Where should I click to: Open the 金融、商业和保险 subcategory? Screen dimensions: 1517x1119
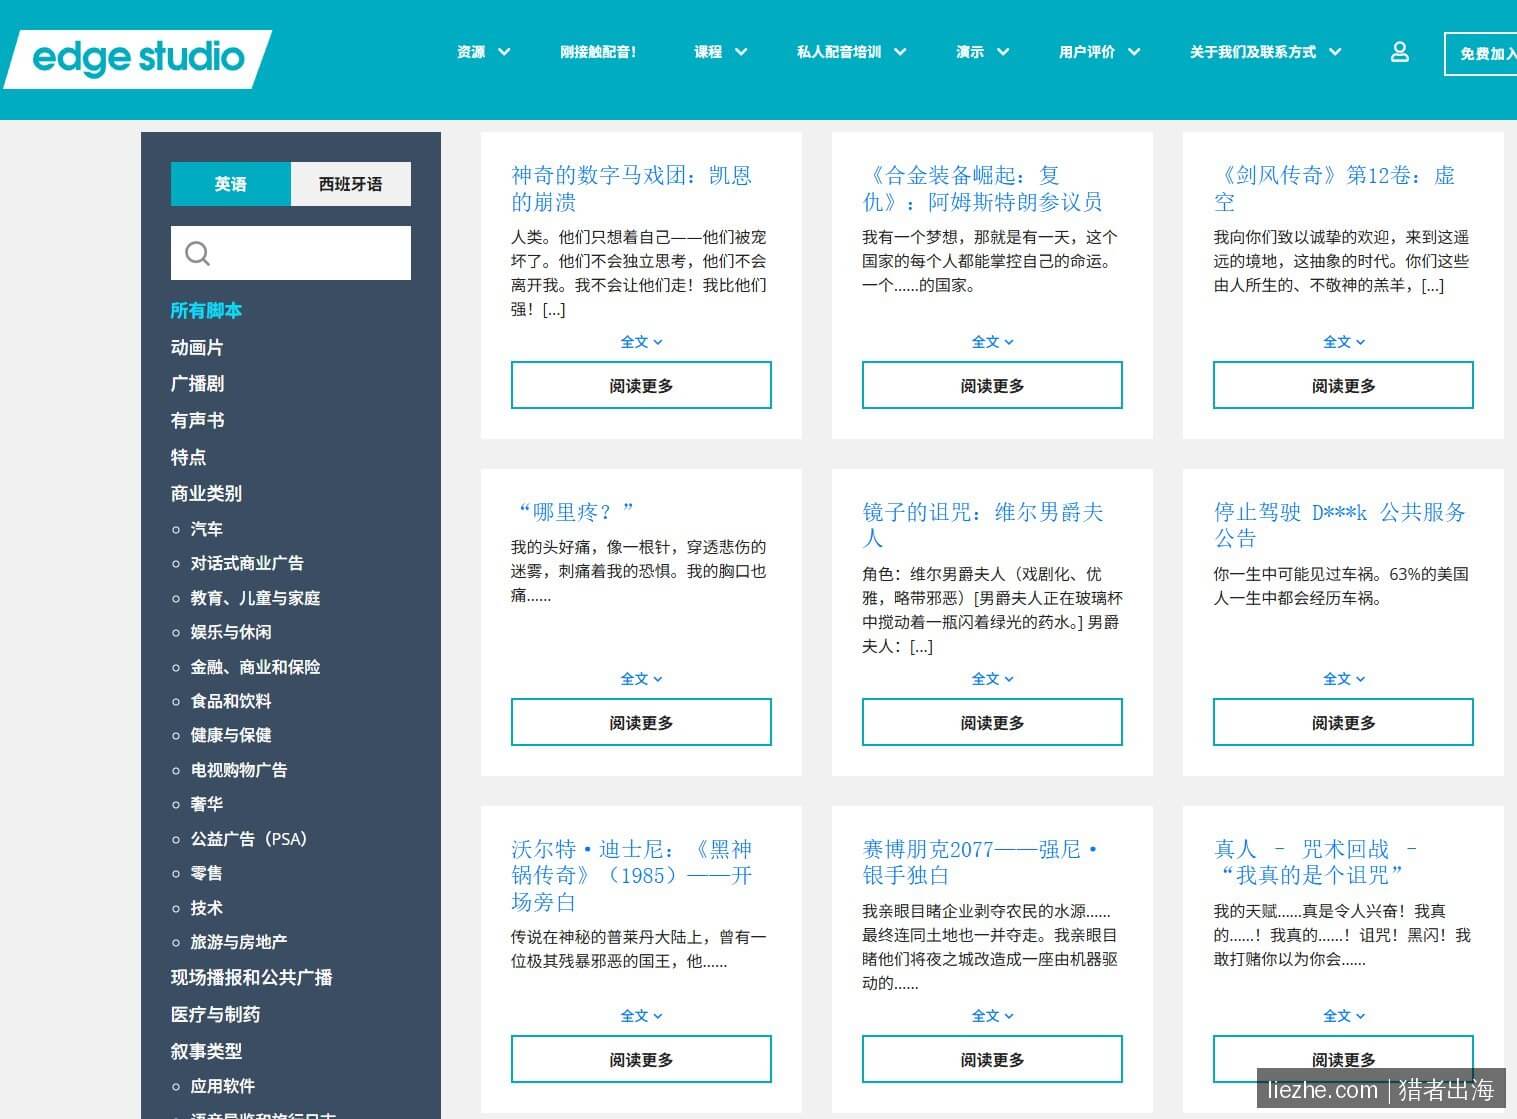(x=255, y=667)
